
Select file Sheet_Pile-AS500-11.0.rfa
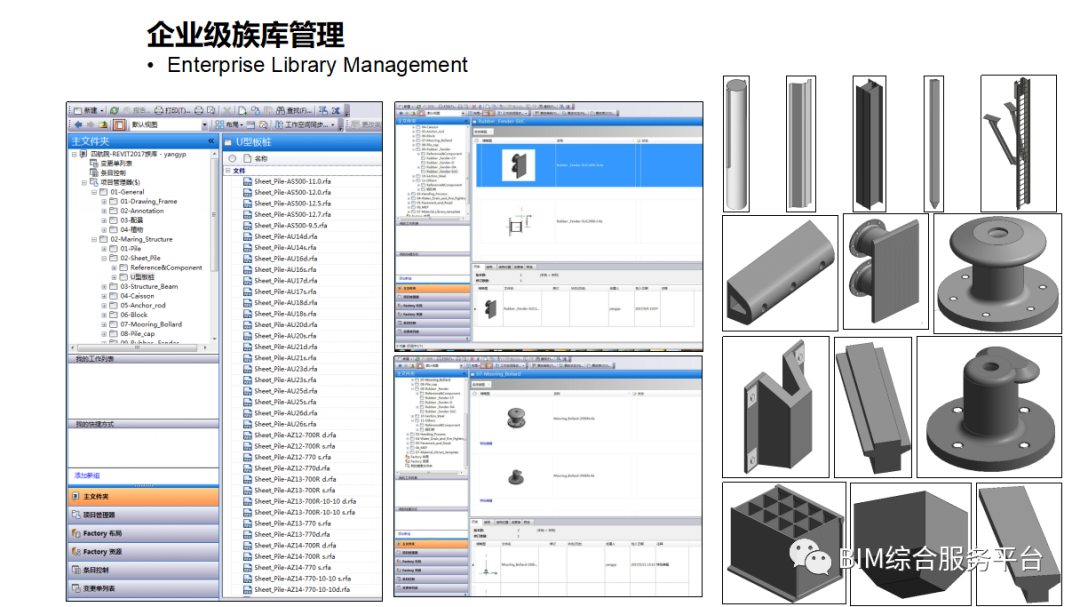pyautogui.click(x=292, y=181)
